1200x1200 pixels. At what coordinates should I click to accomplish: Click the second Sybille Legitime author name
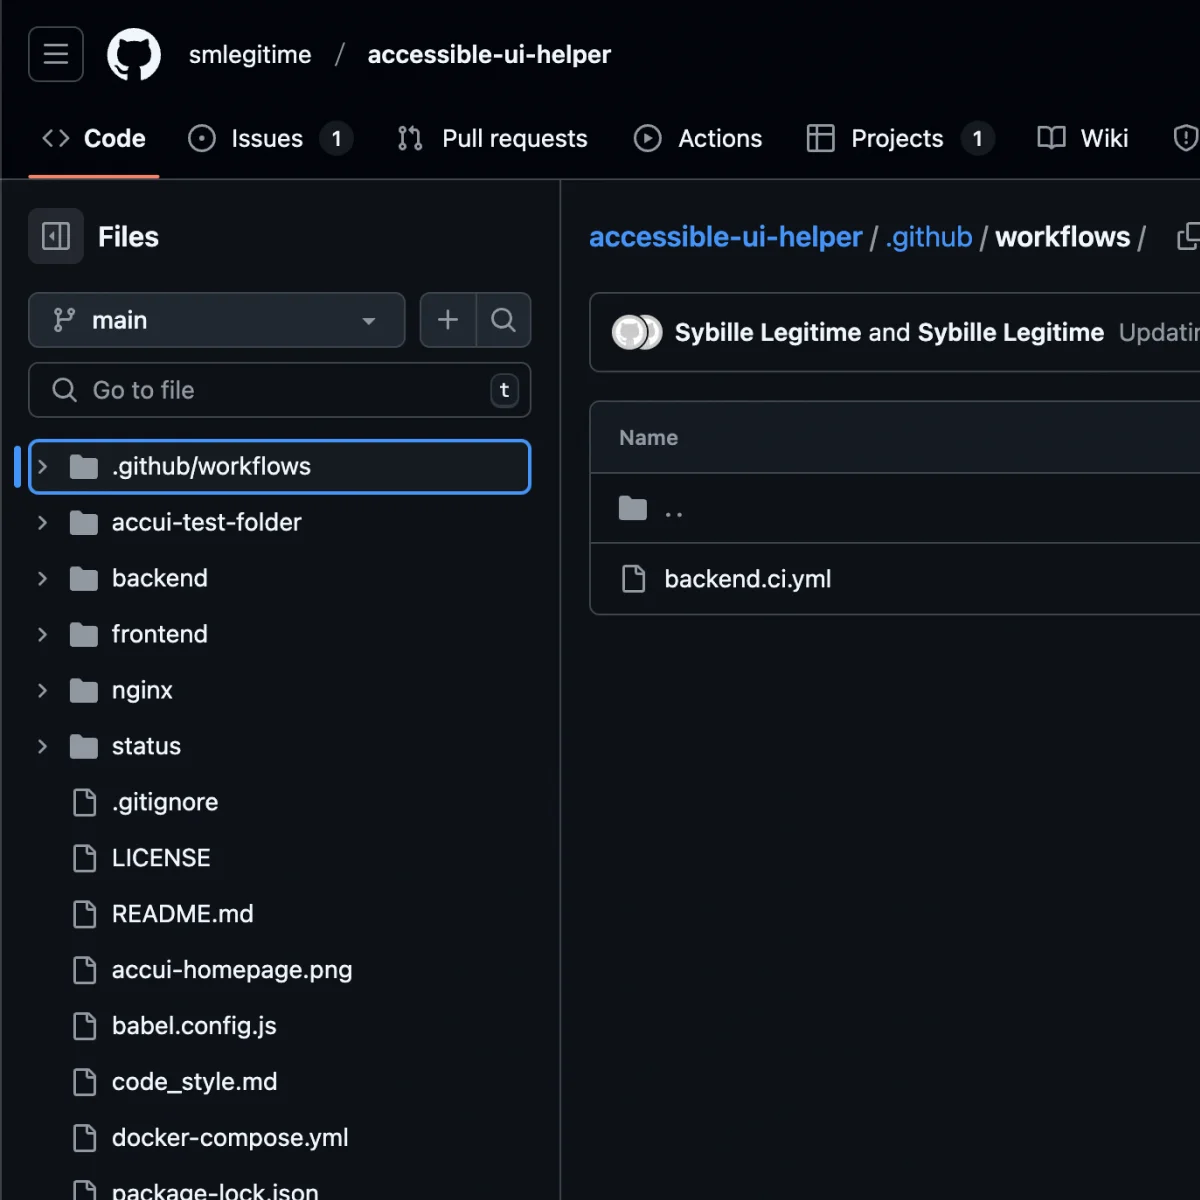(1011, 332)
